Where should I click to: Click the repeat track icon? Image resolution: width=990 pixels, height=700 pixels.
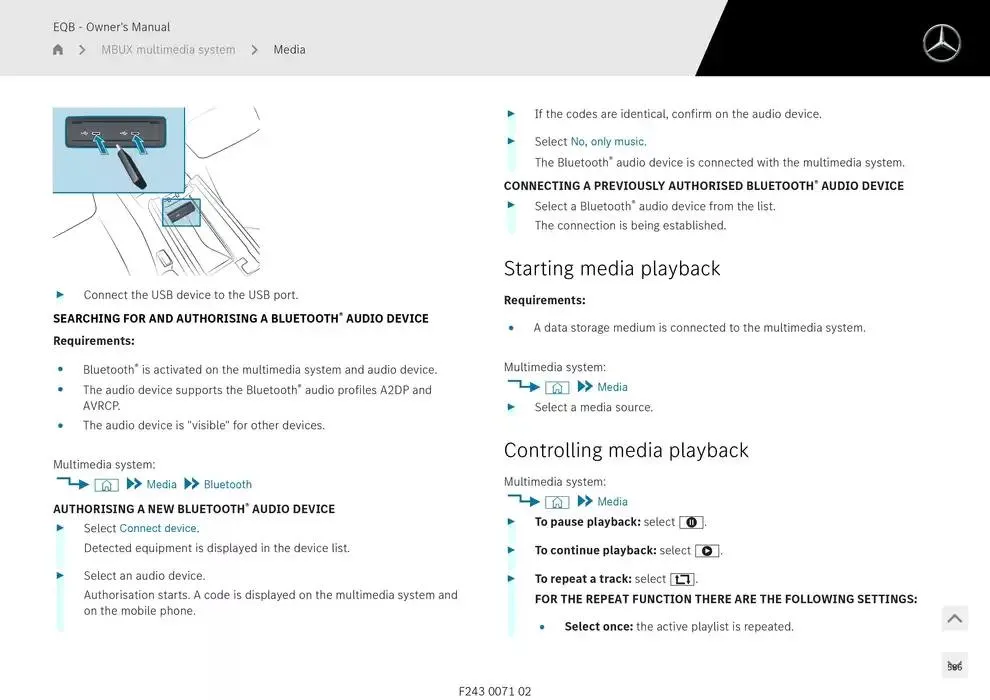point(682,579)
